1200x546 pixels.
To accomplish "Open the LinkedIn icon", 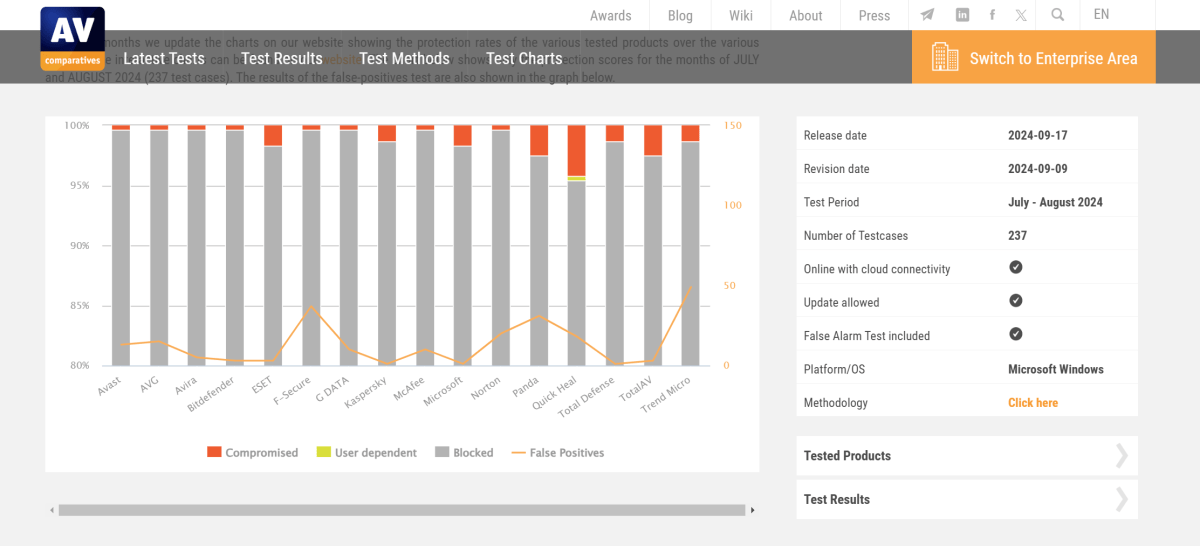I will (962, 15).
